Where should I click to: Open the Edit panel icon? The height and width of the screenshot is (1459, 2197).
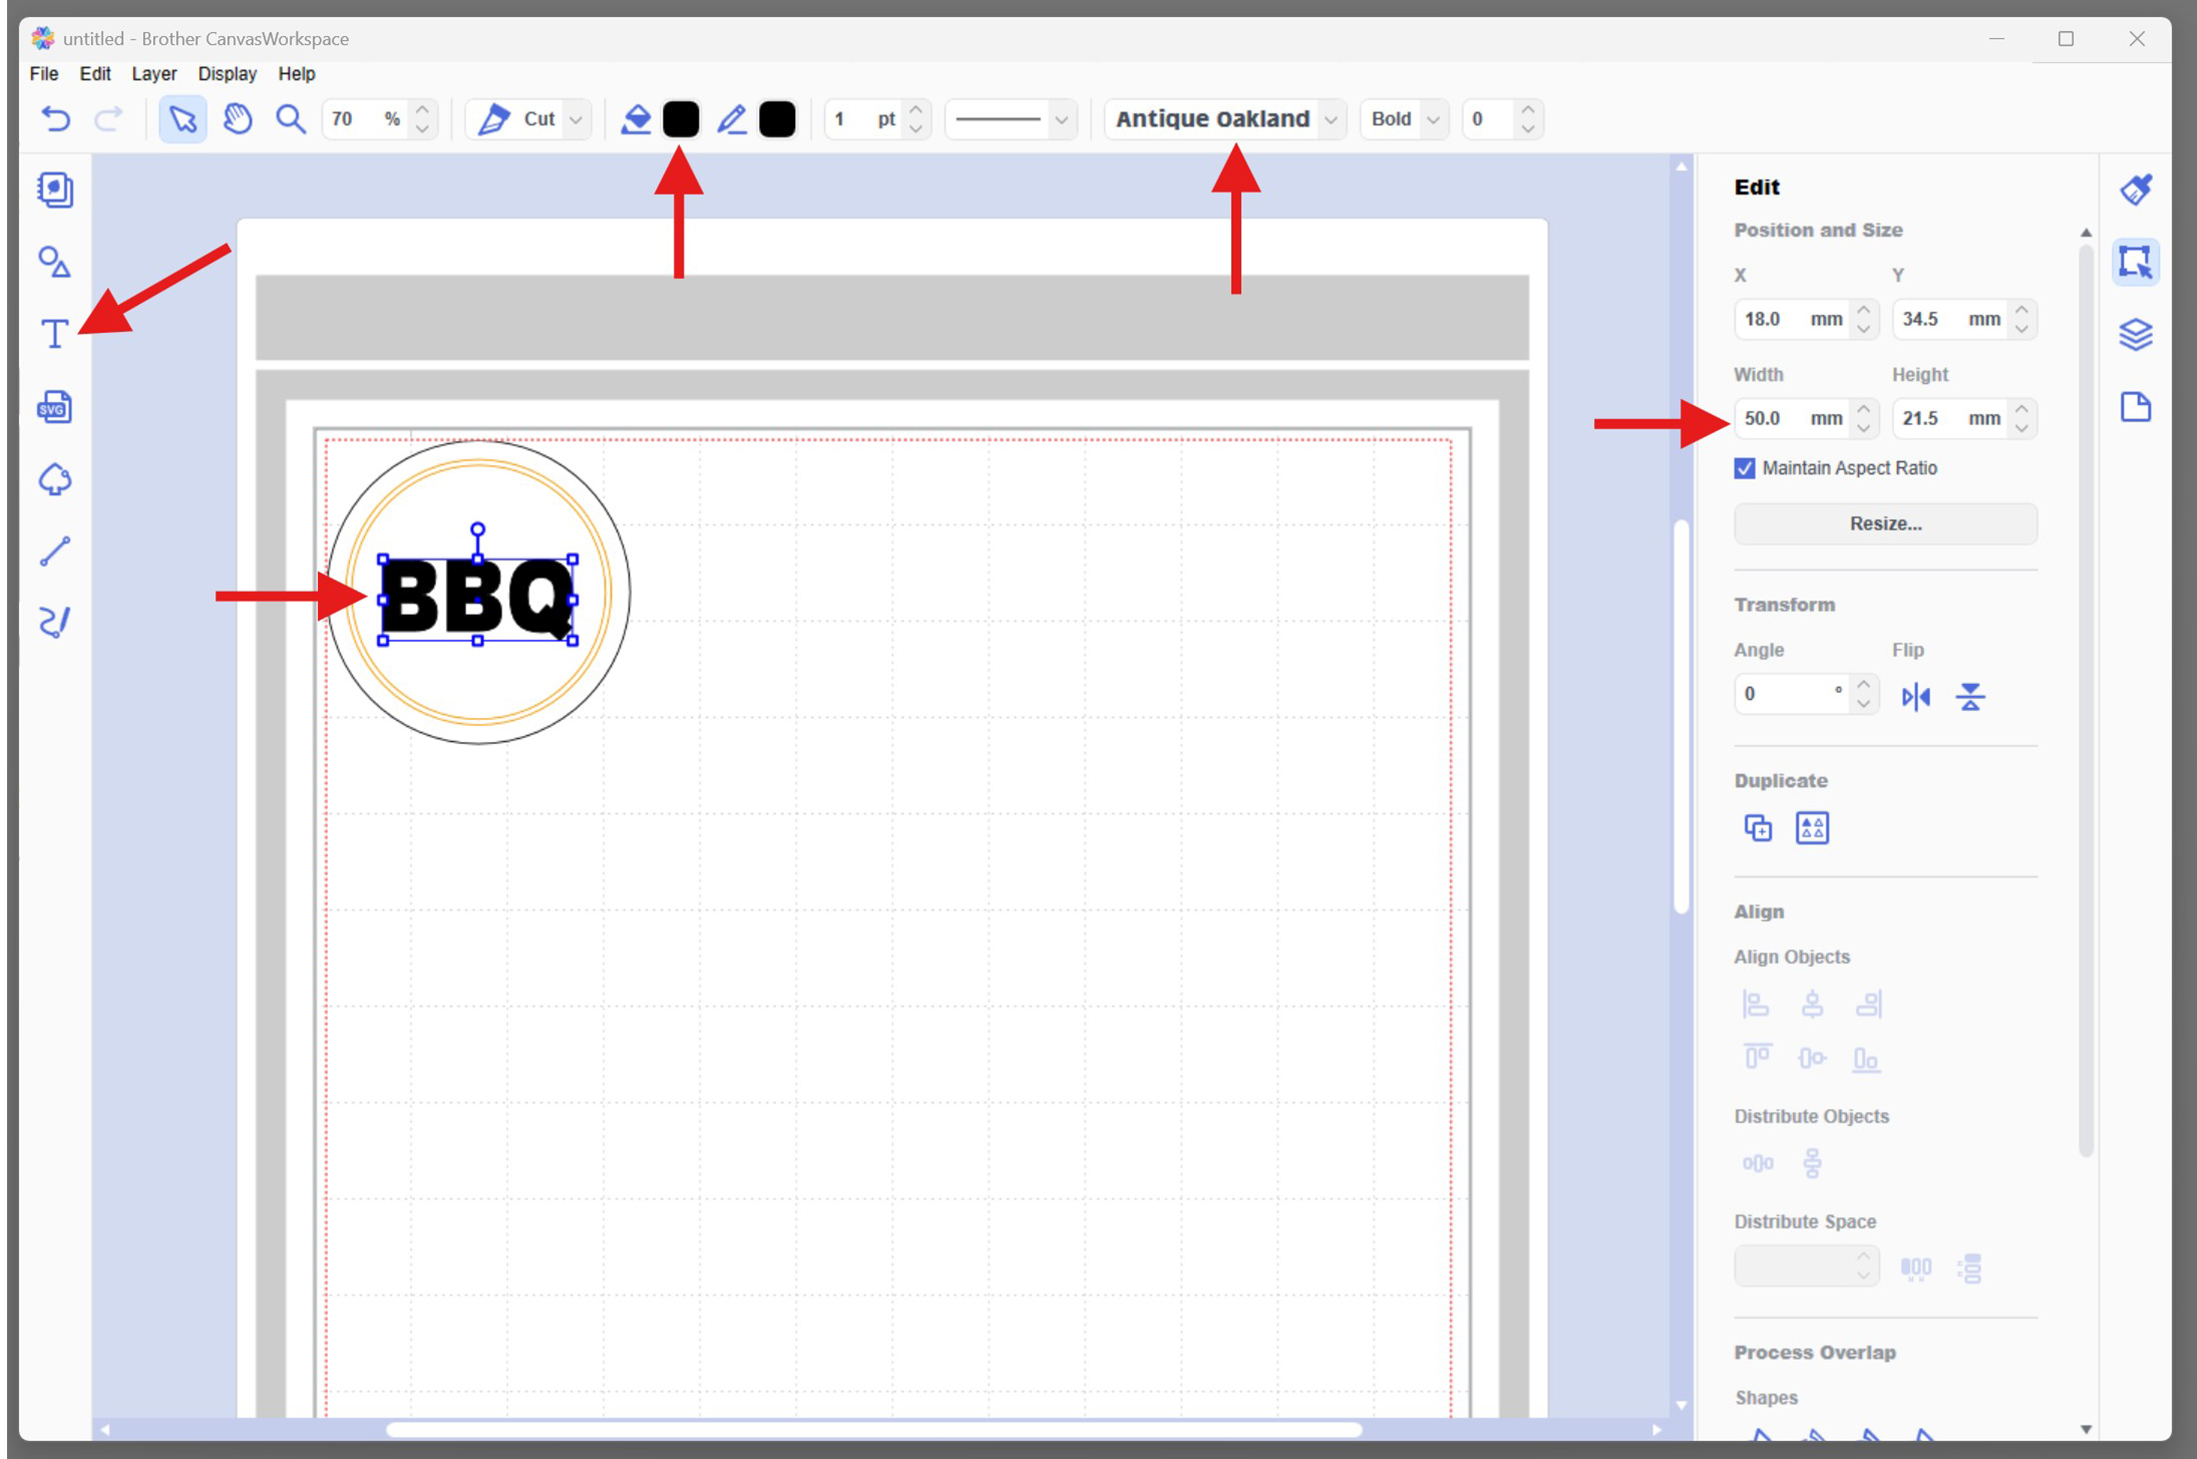(x=2136, y=262)
